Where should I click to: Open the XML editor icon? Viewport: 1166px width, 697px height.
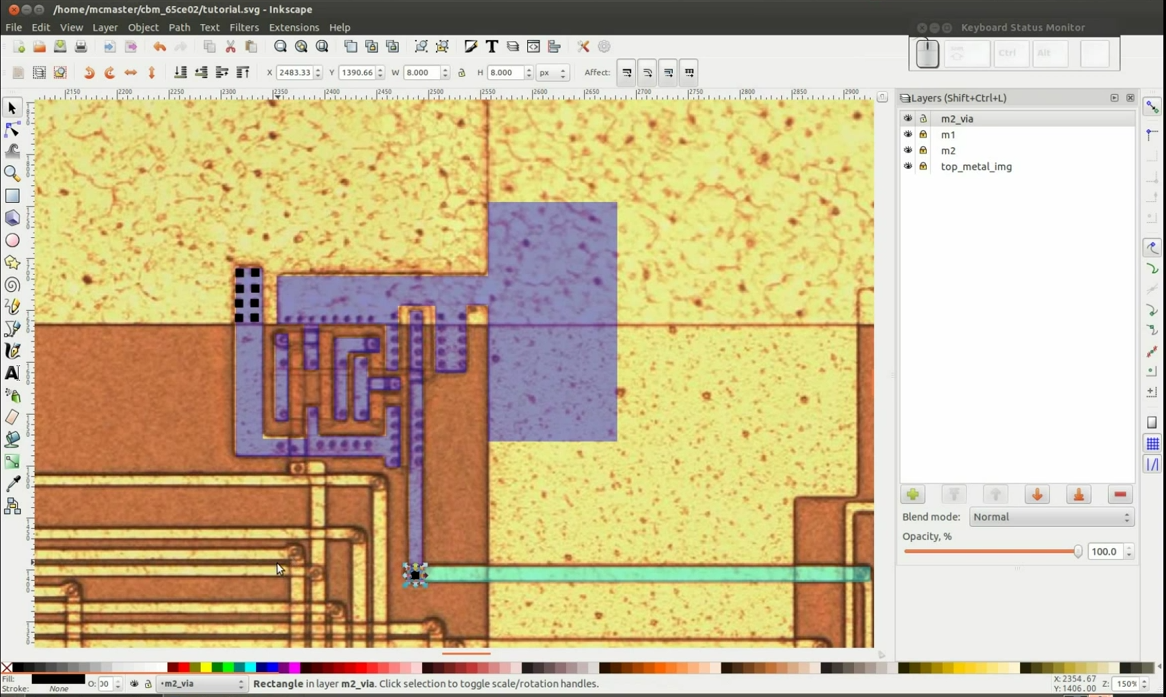[x=534, y=47]
